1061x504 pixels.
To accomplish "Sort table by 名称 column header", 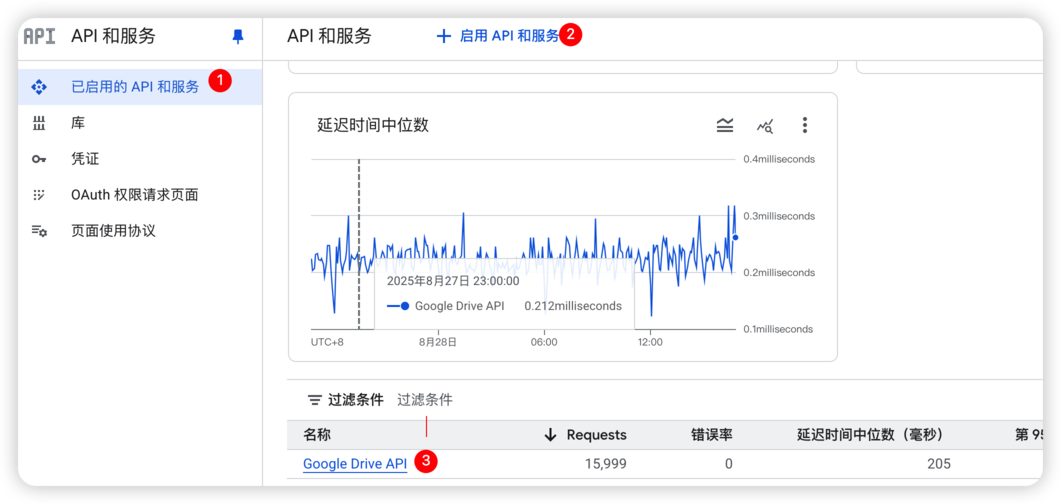I will pyautogui.click(x=317, y=435).
